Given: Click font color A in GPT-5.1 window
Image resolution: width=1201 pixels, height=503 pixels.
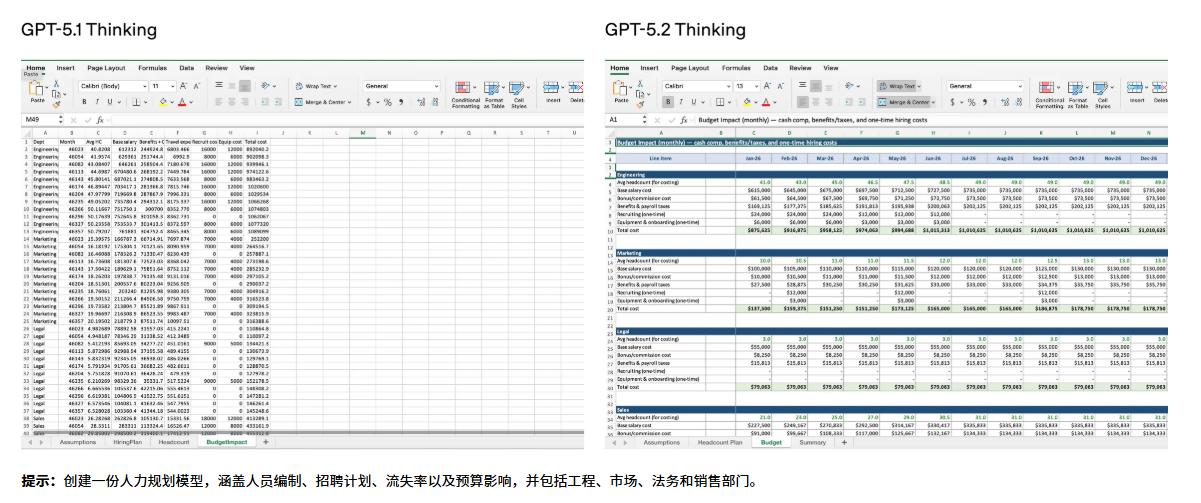Looking at the screenshot, I should pyautogui.click(x=182, y=102).
